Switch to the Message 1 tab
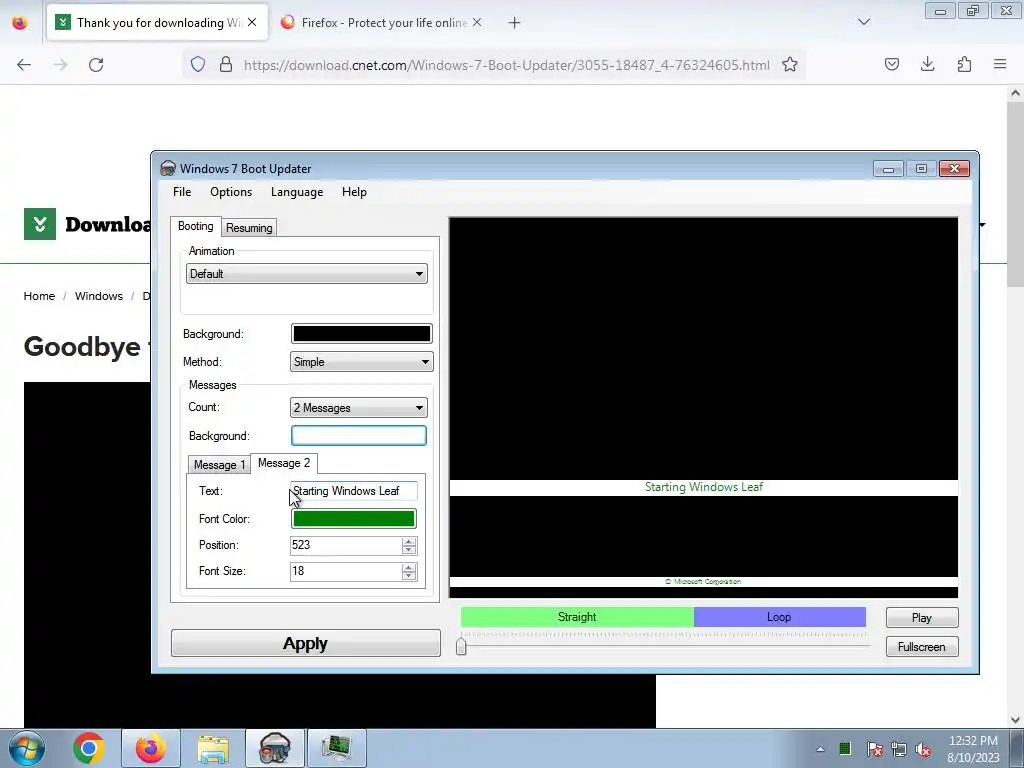This screenshot has height=768, width=1024. (219, 464)
